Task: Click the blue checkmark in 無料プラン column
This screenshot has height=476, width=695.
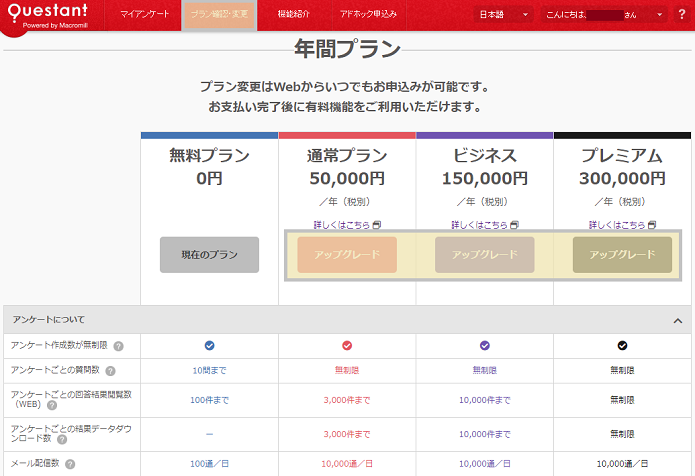Action: tap(209, 346)
